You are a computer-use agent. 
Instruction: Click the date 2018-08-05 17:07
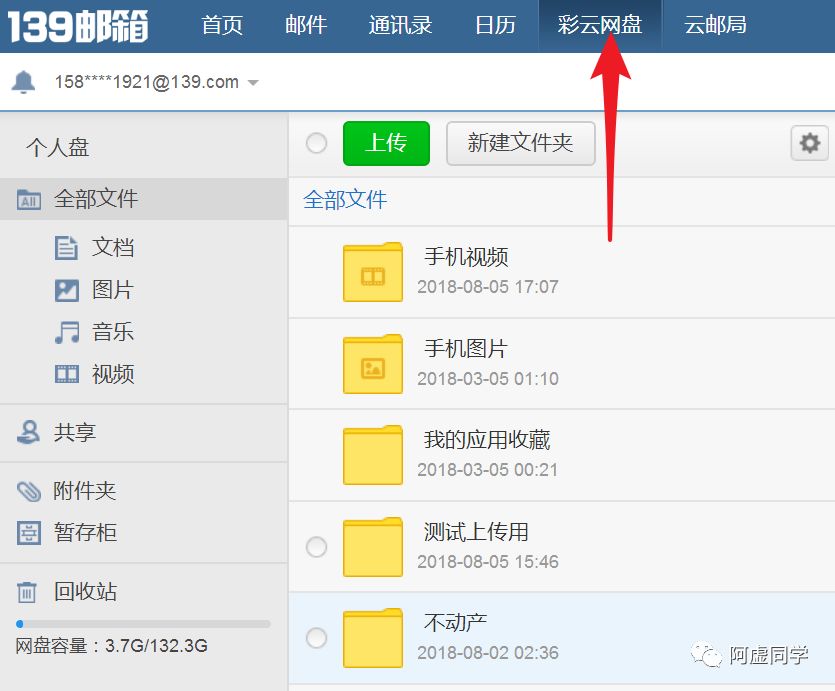(488, 287)
